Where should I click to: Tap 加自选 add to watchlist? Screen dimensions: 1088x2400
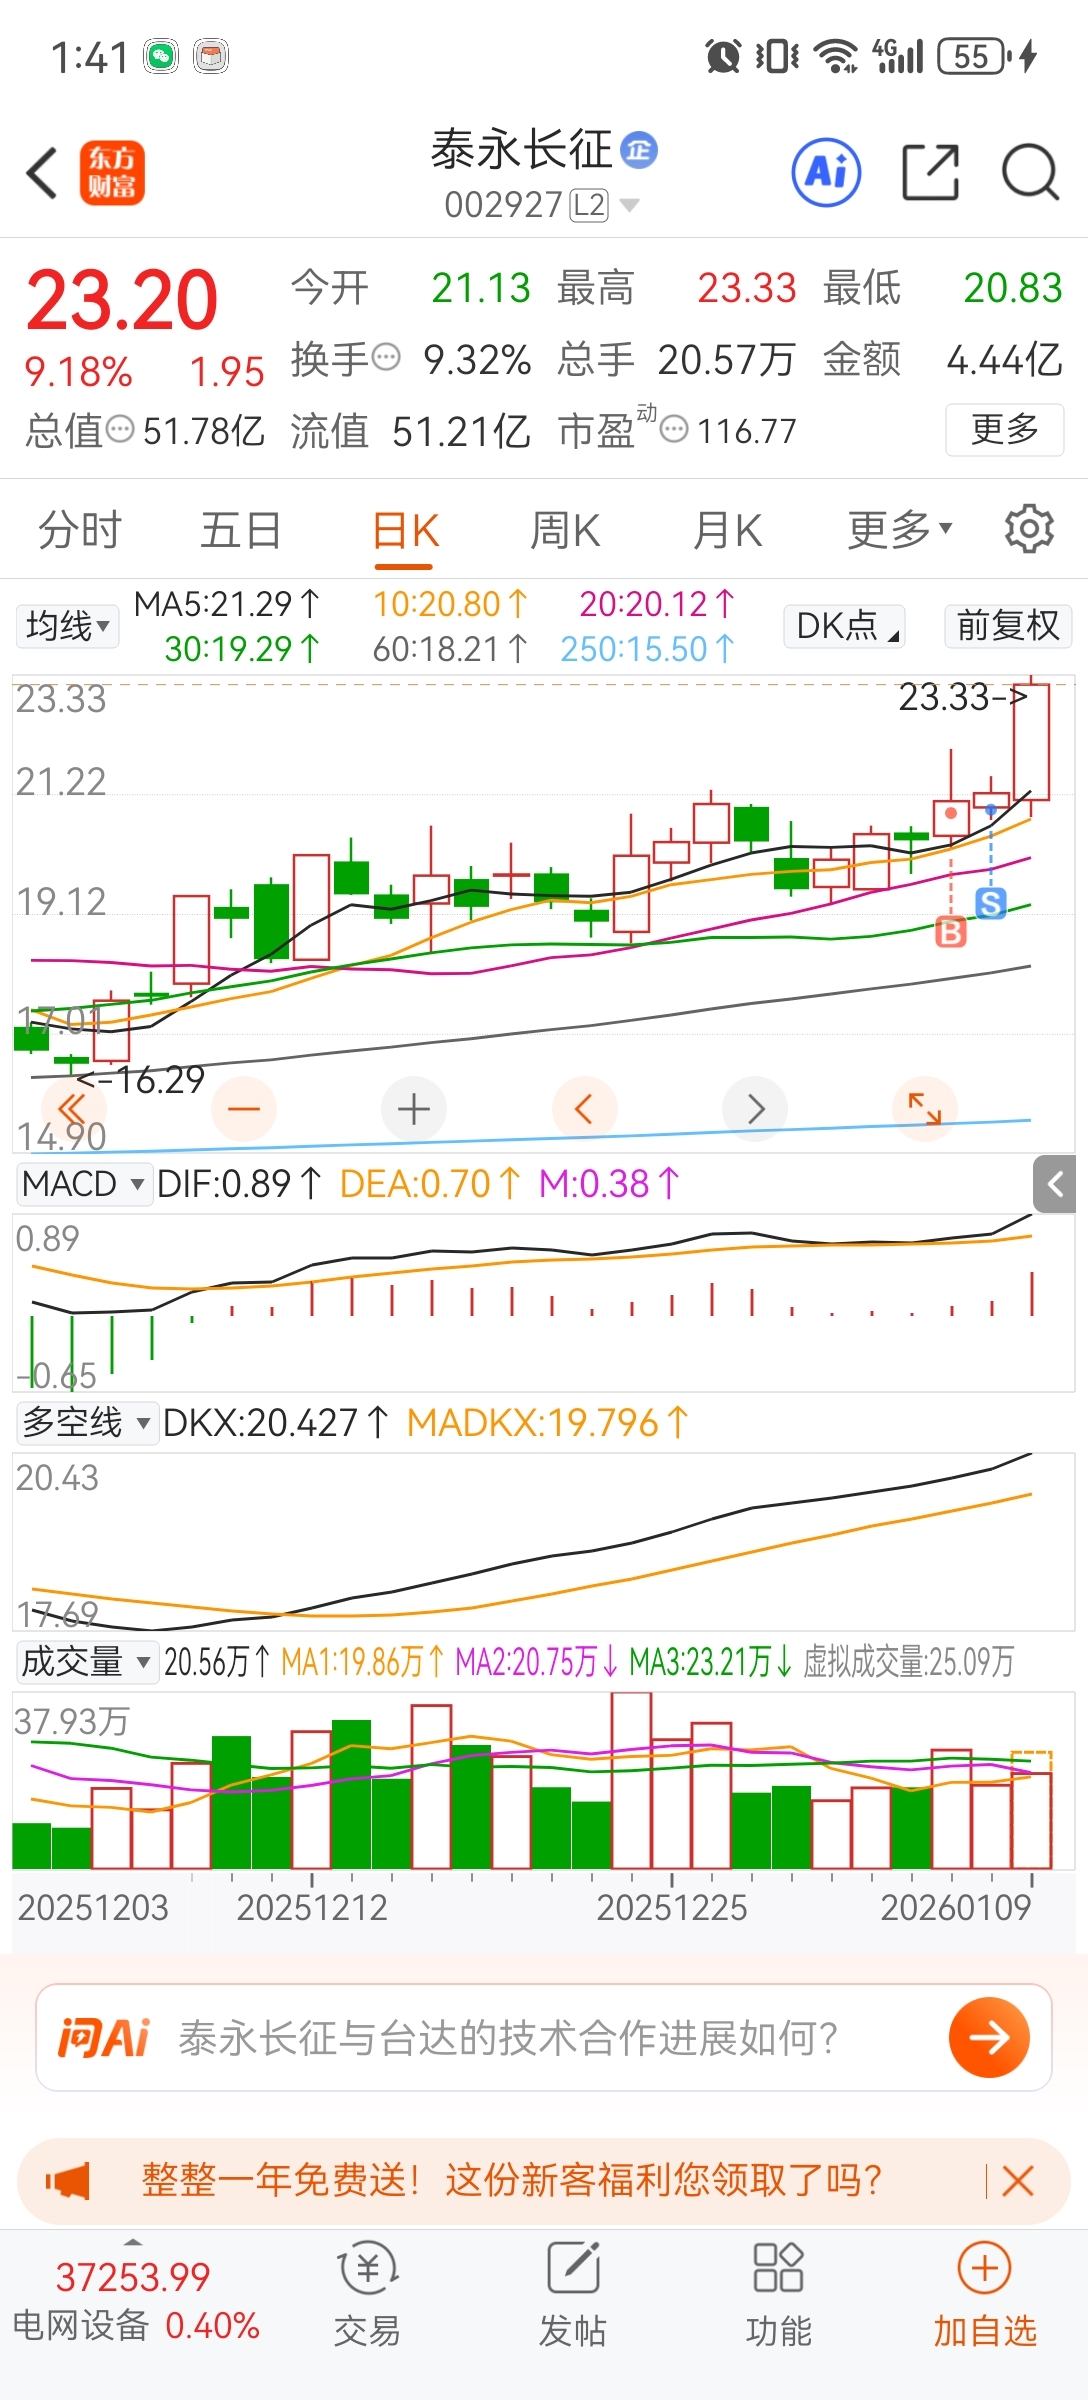985,2295
